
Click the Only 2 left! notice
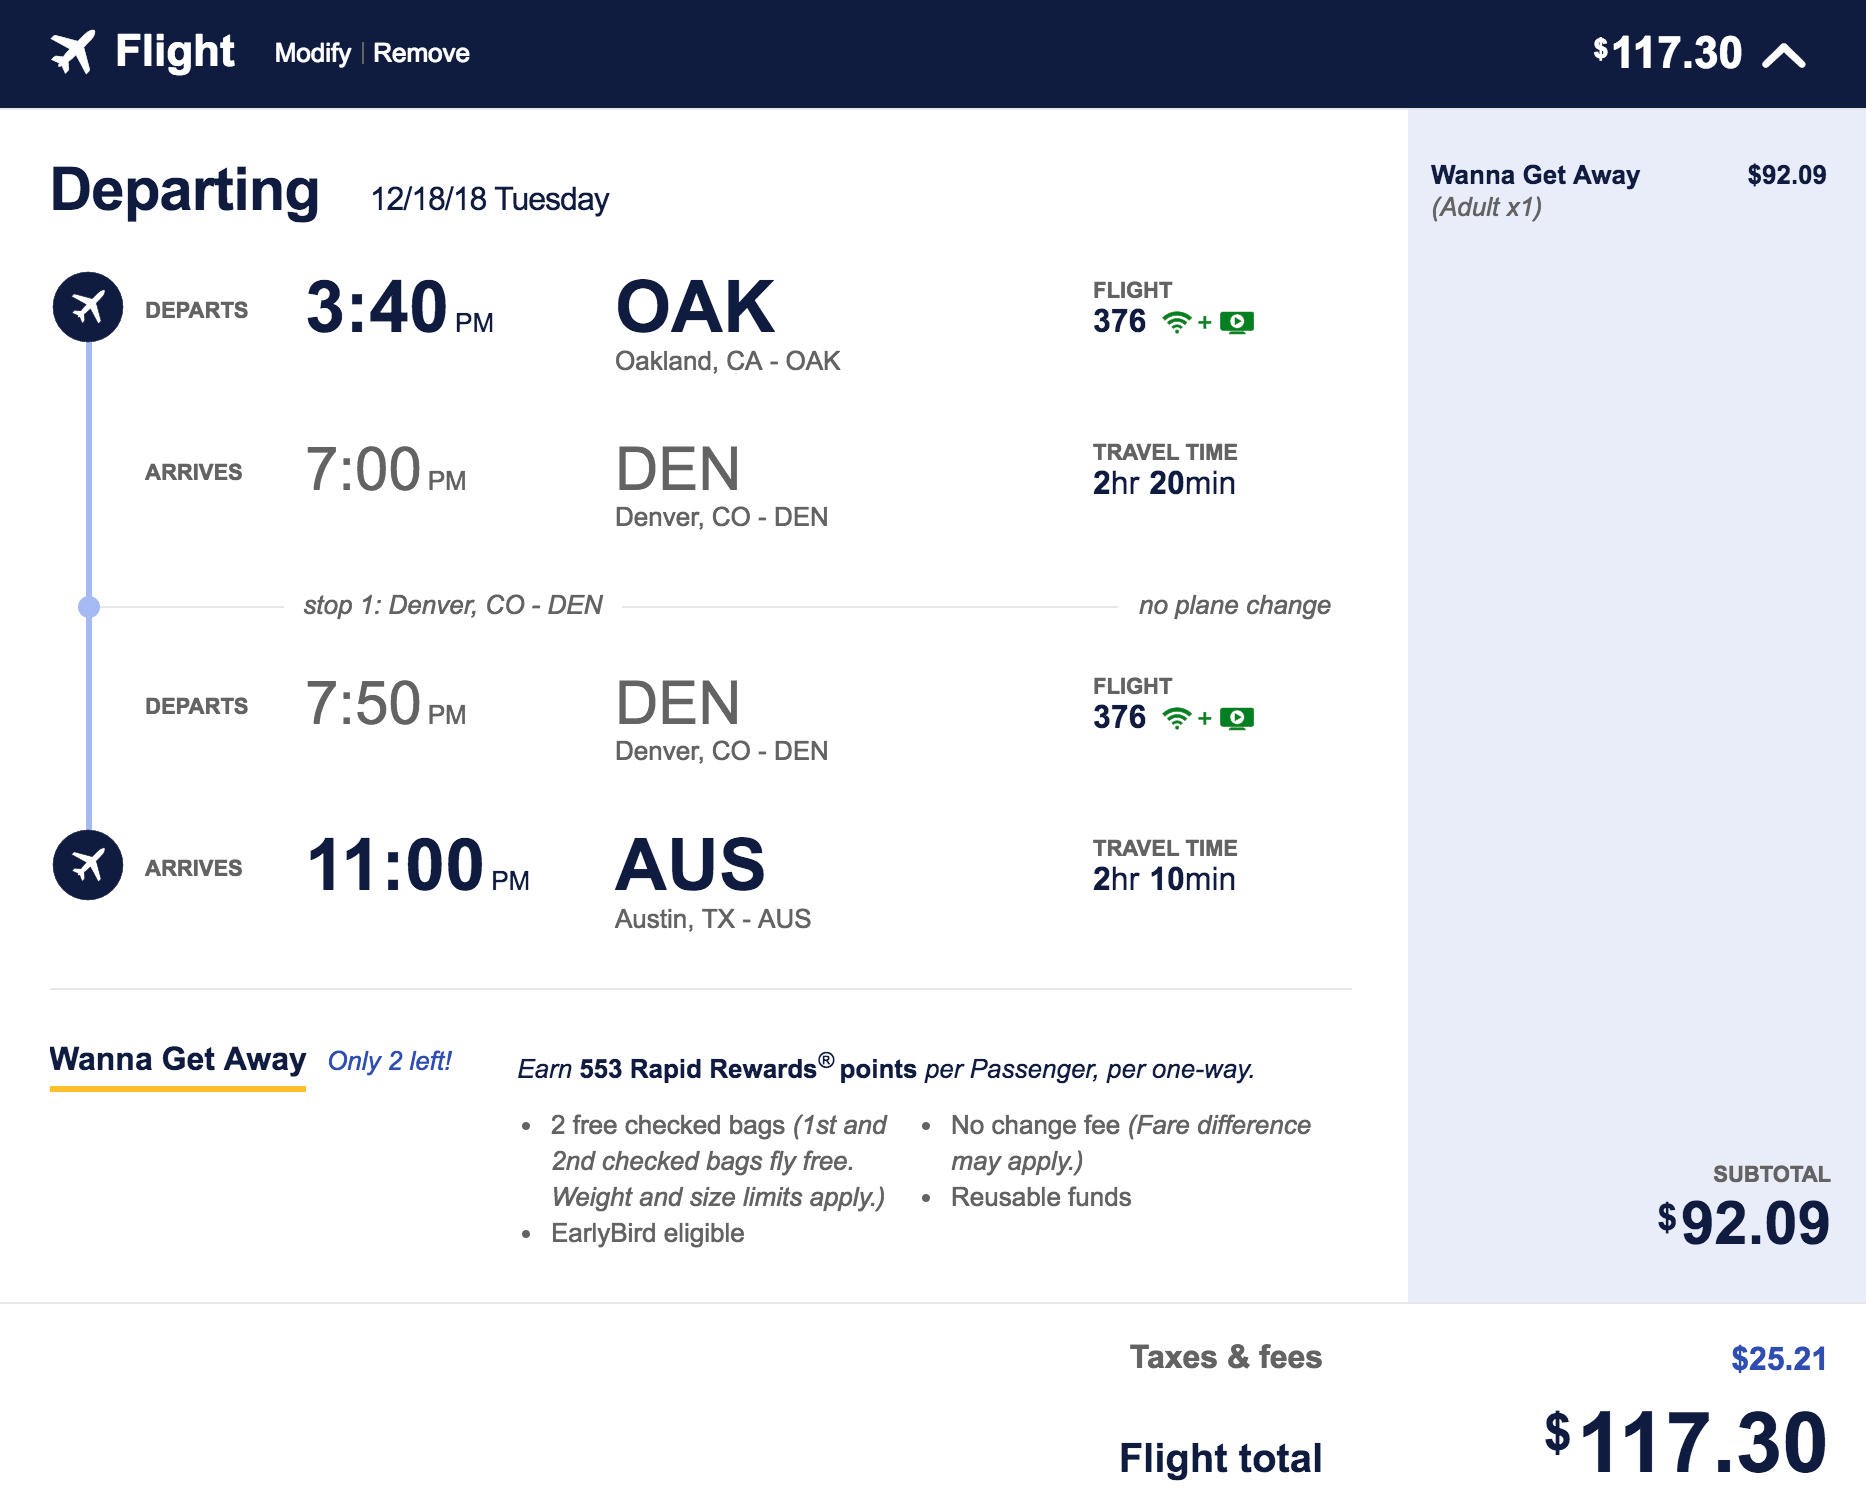(x=390, y=1061)
